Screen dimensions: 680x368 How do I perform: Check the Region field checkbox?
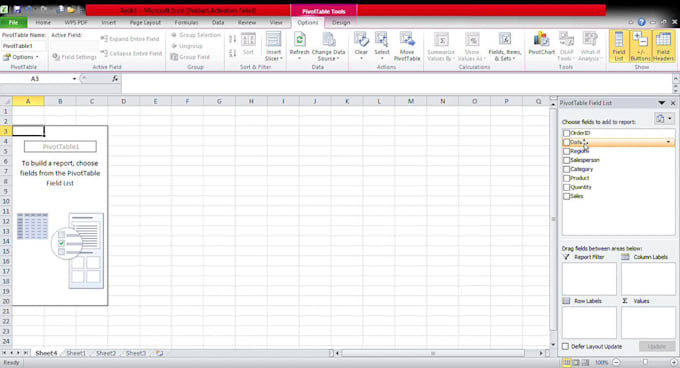point(566,151)
